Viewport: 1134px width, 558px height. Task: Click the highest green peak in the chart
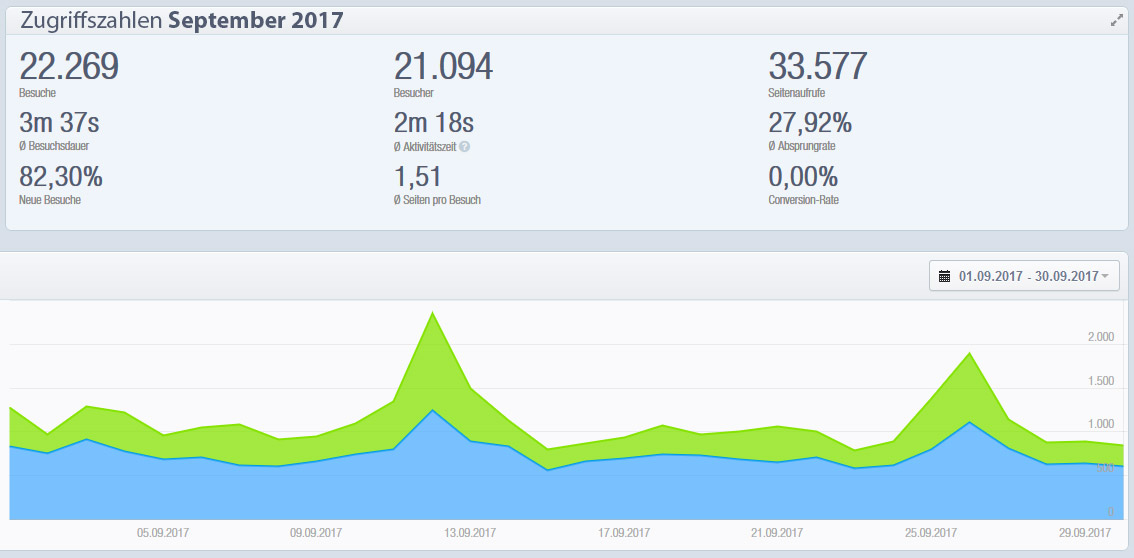[432, 314]
